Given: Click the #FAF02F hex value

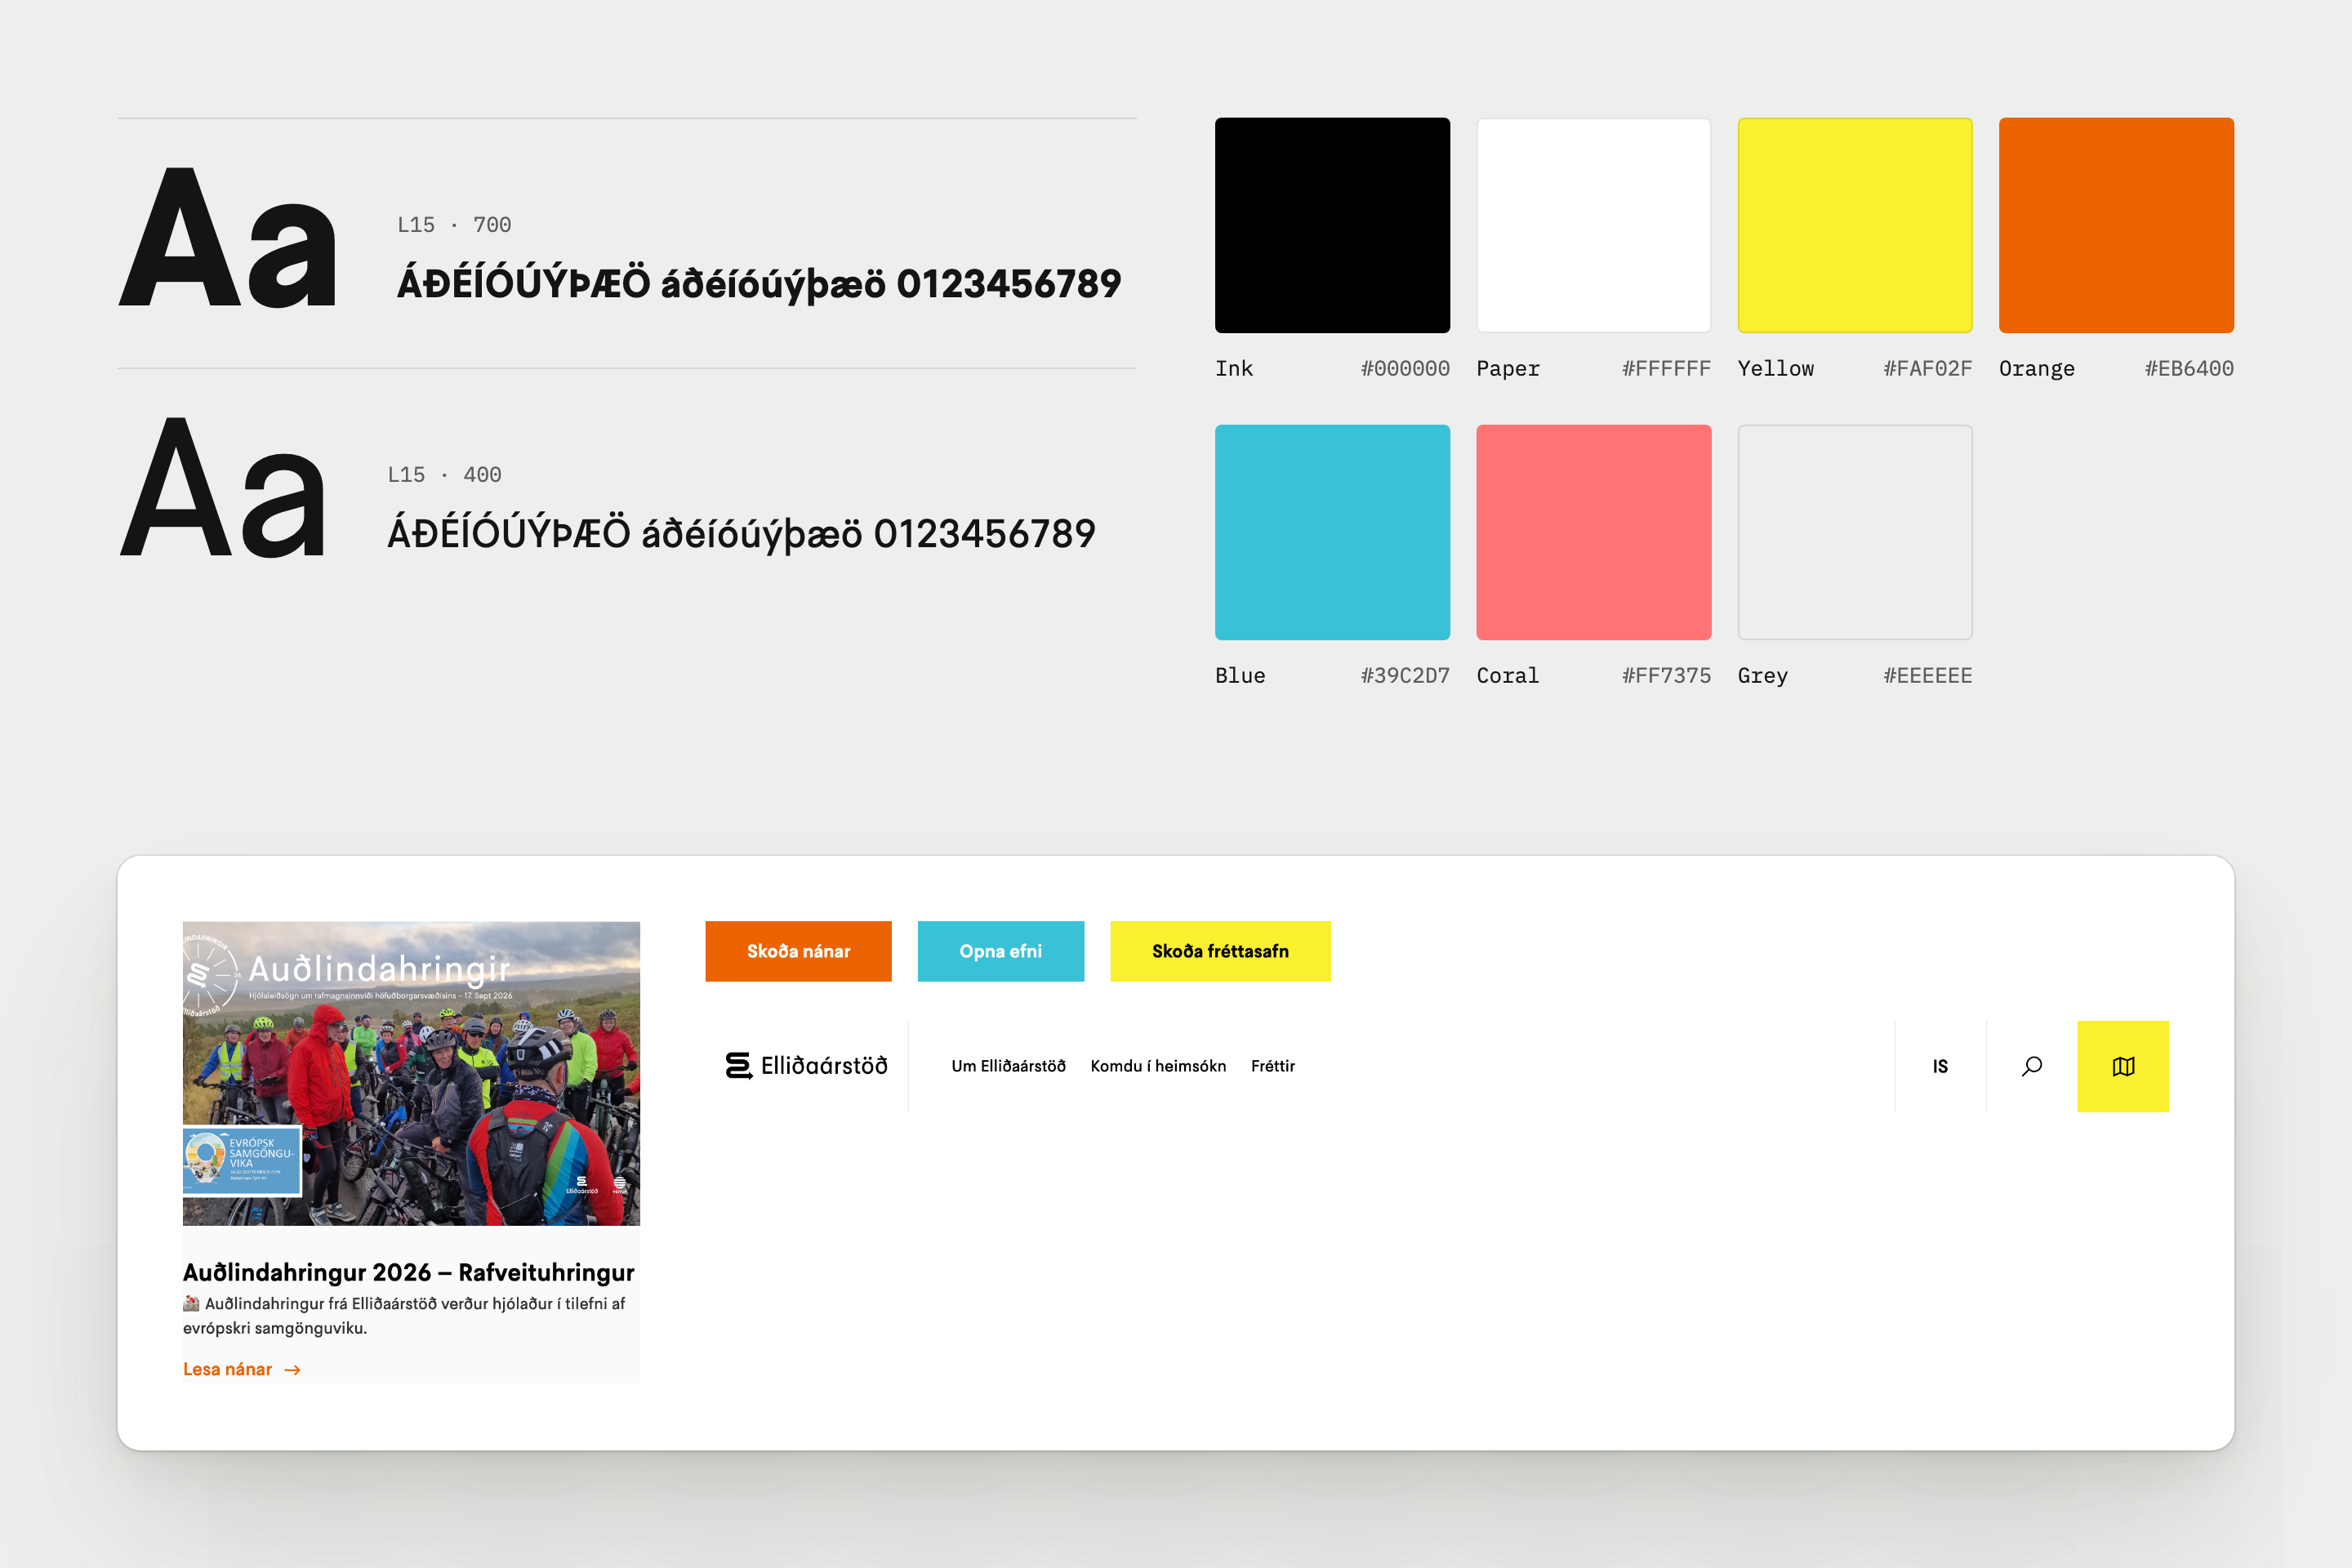Looking at the screenshot, I should (1927, 368).
